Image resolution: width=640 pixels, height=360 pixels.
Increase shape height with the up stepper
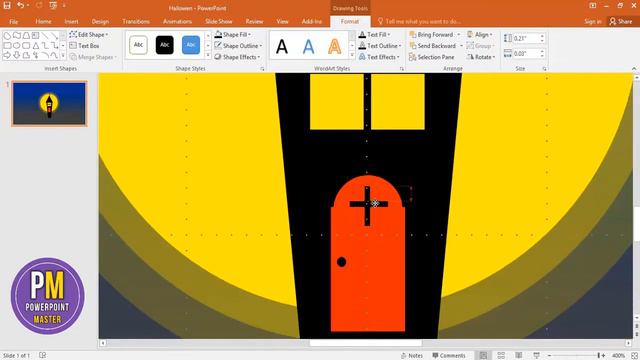[542, 36]
